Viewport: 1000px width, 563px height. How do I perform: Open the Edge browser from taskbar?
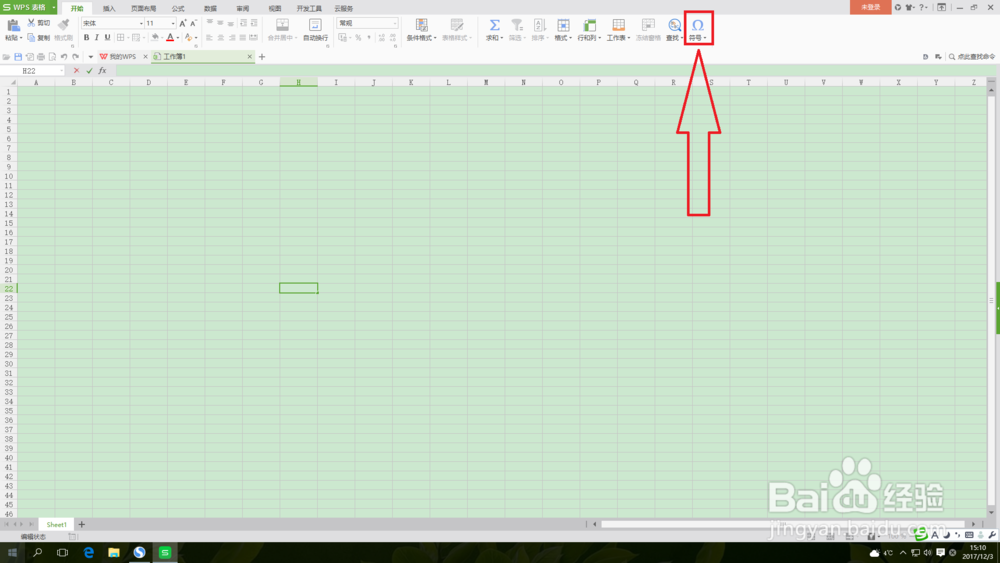tap(88, 552)
